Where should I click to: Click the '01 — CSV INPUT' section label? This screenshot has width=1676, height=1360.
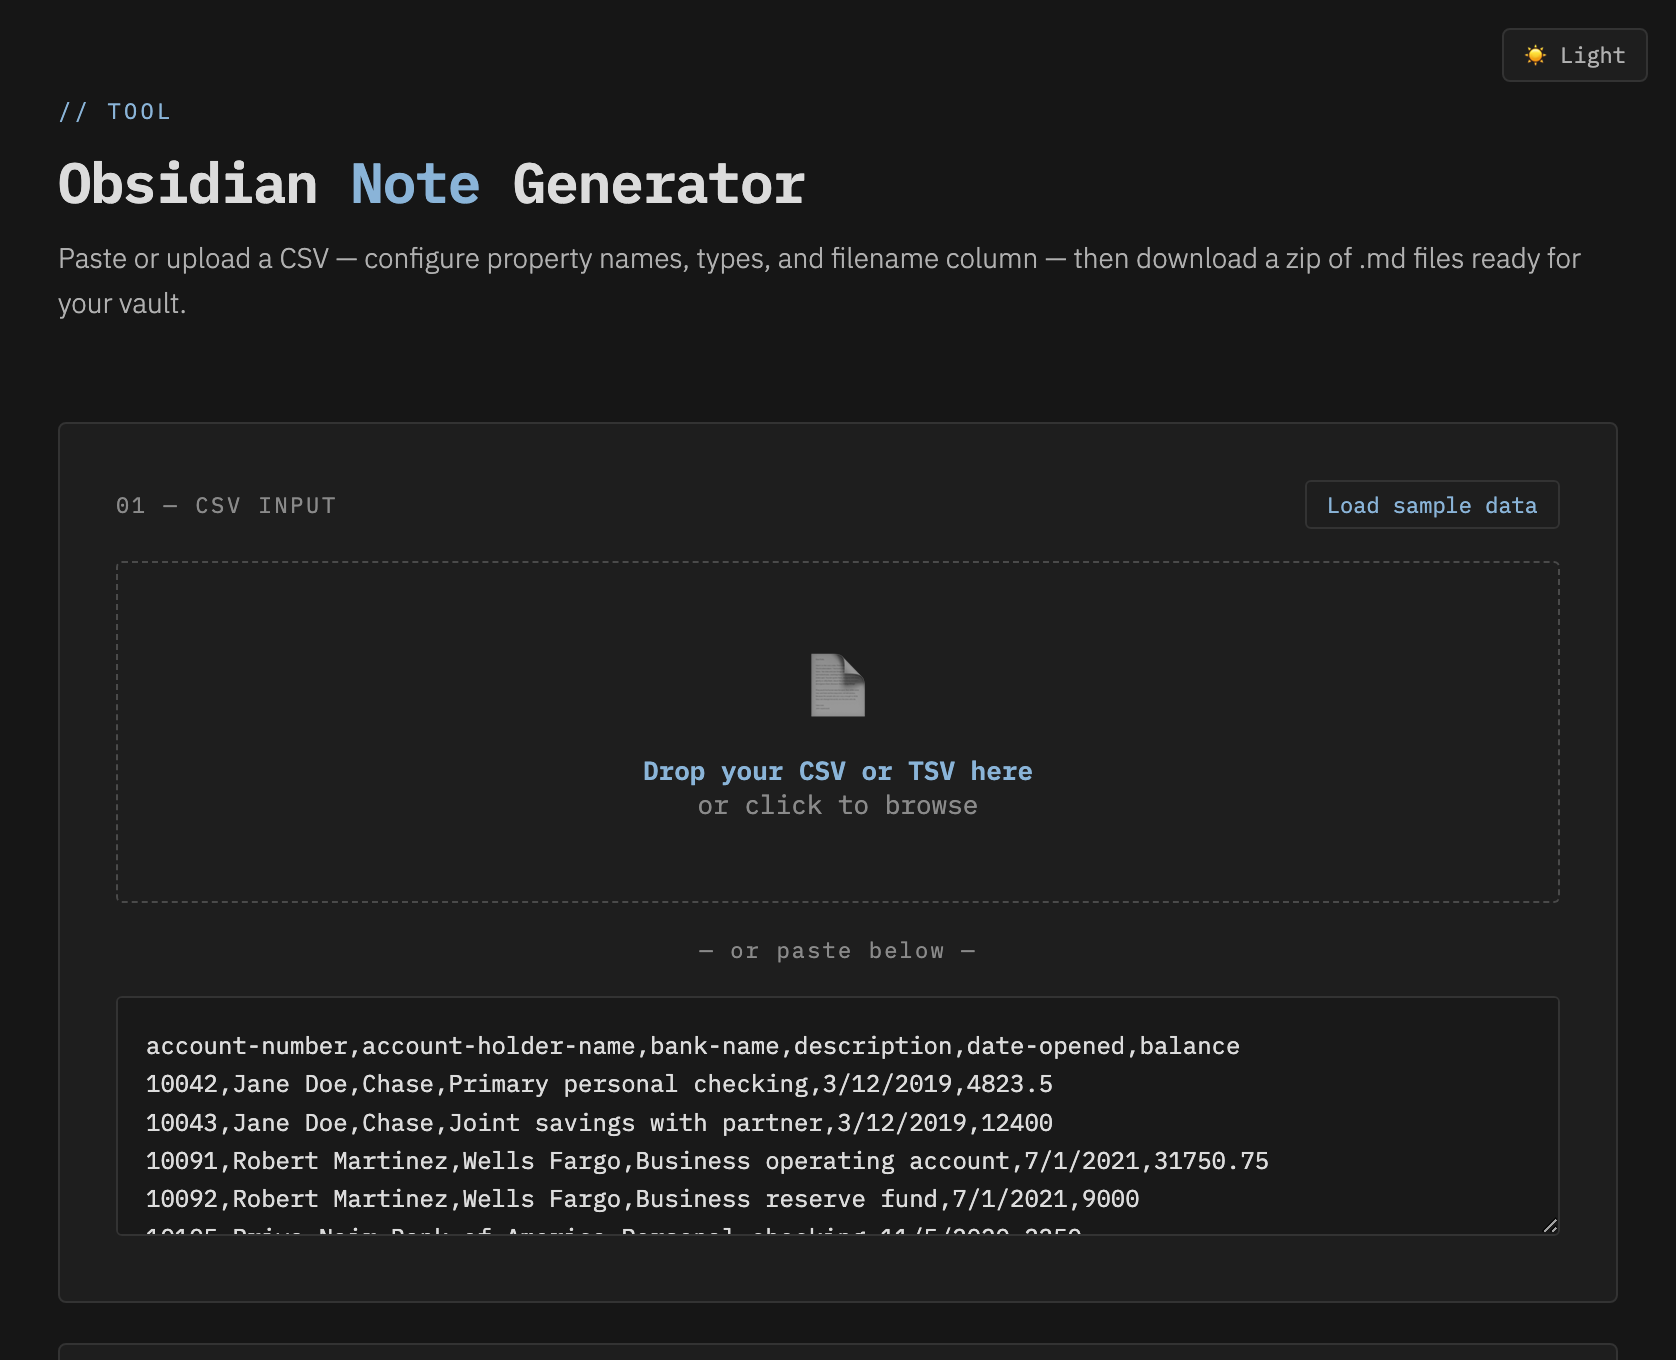[225, 505]
